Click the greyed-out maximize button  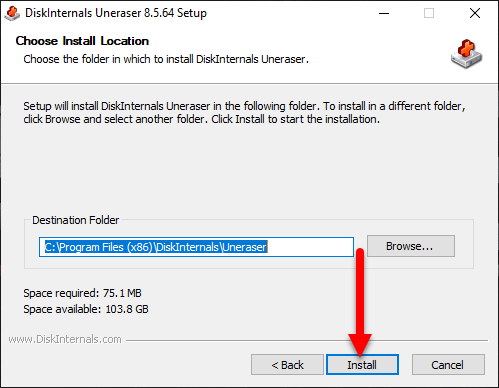pos(429,13)
